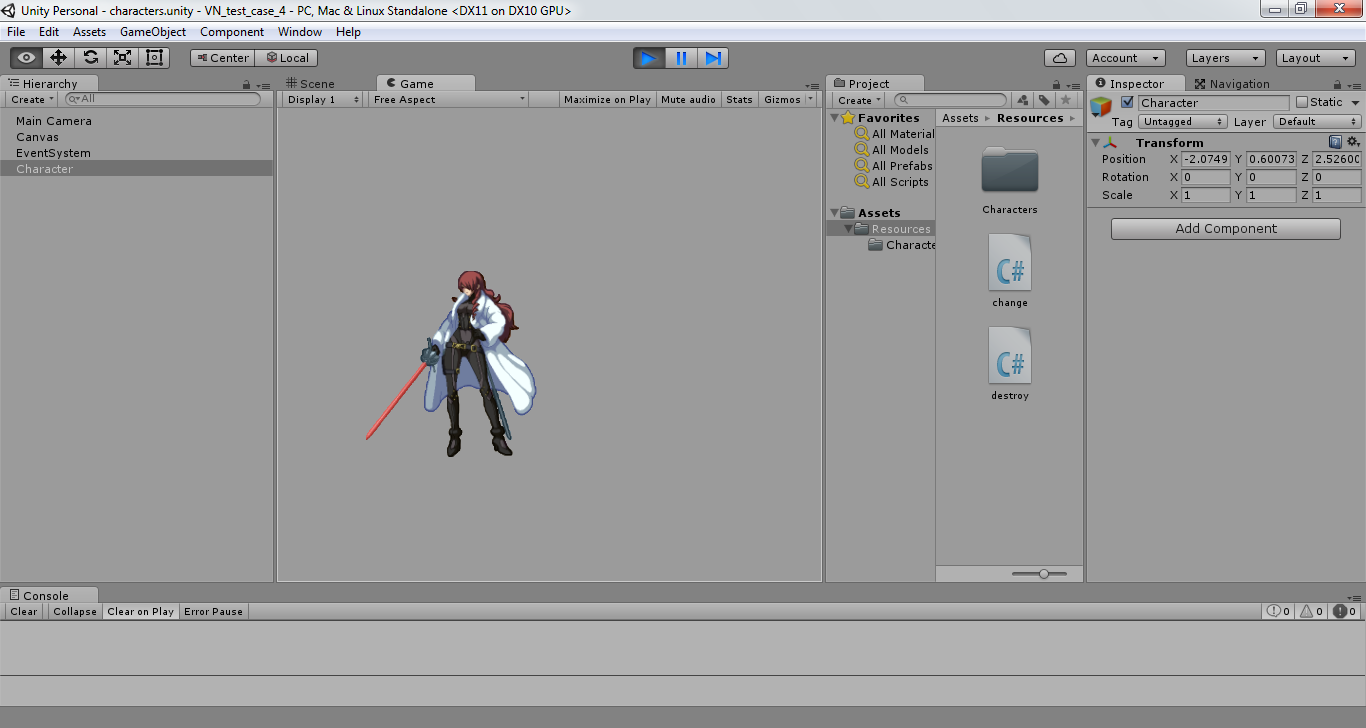Toggle Stats overlay in Game view
This screenshot has height=728, width=1366.
[739, 100]
